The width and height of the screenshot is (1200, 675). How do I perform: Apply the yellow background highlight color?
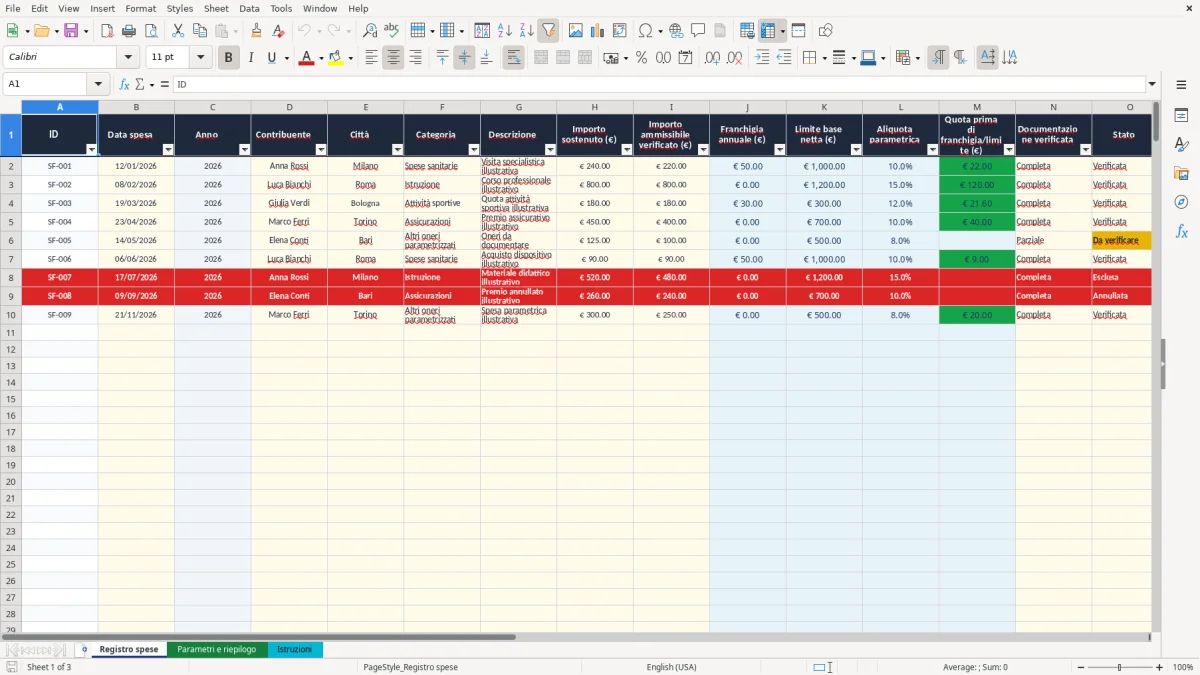click(335, 58)
